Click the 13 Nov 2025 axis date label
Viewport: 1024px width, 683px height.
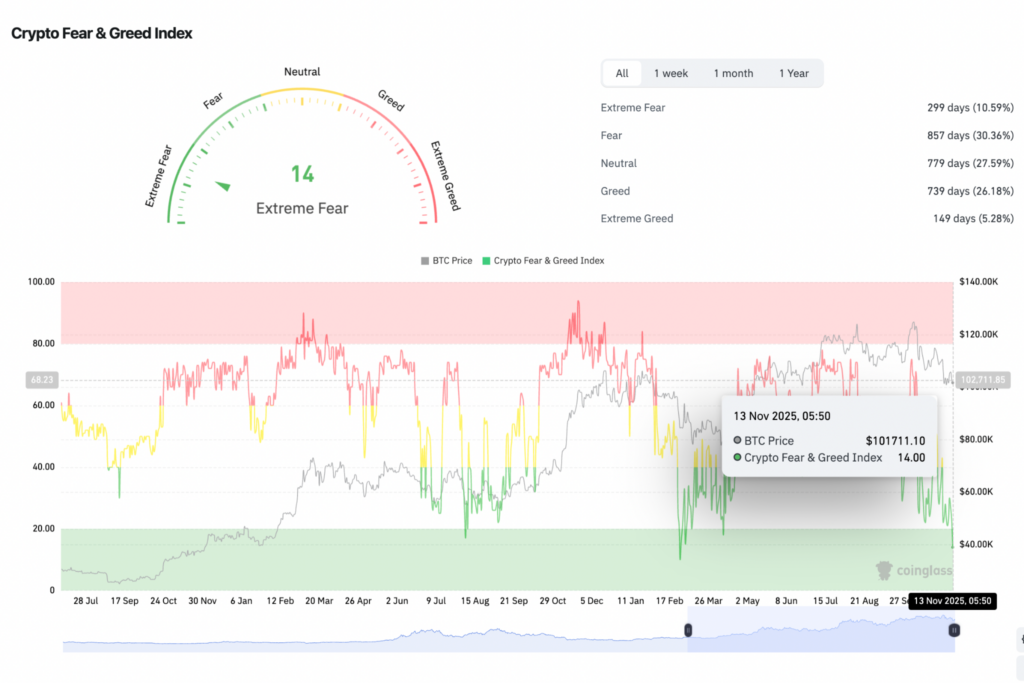coord(952,601)
